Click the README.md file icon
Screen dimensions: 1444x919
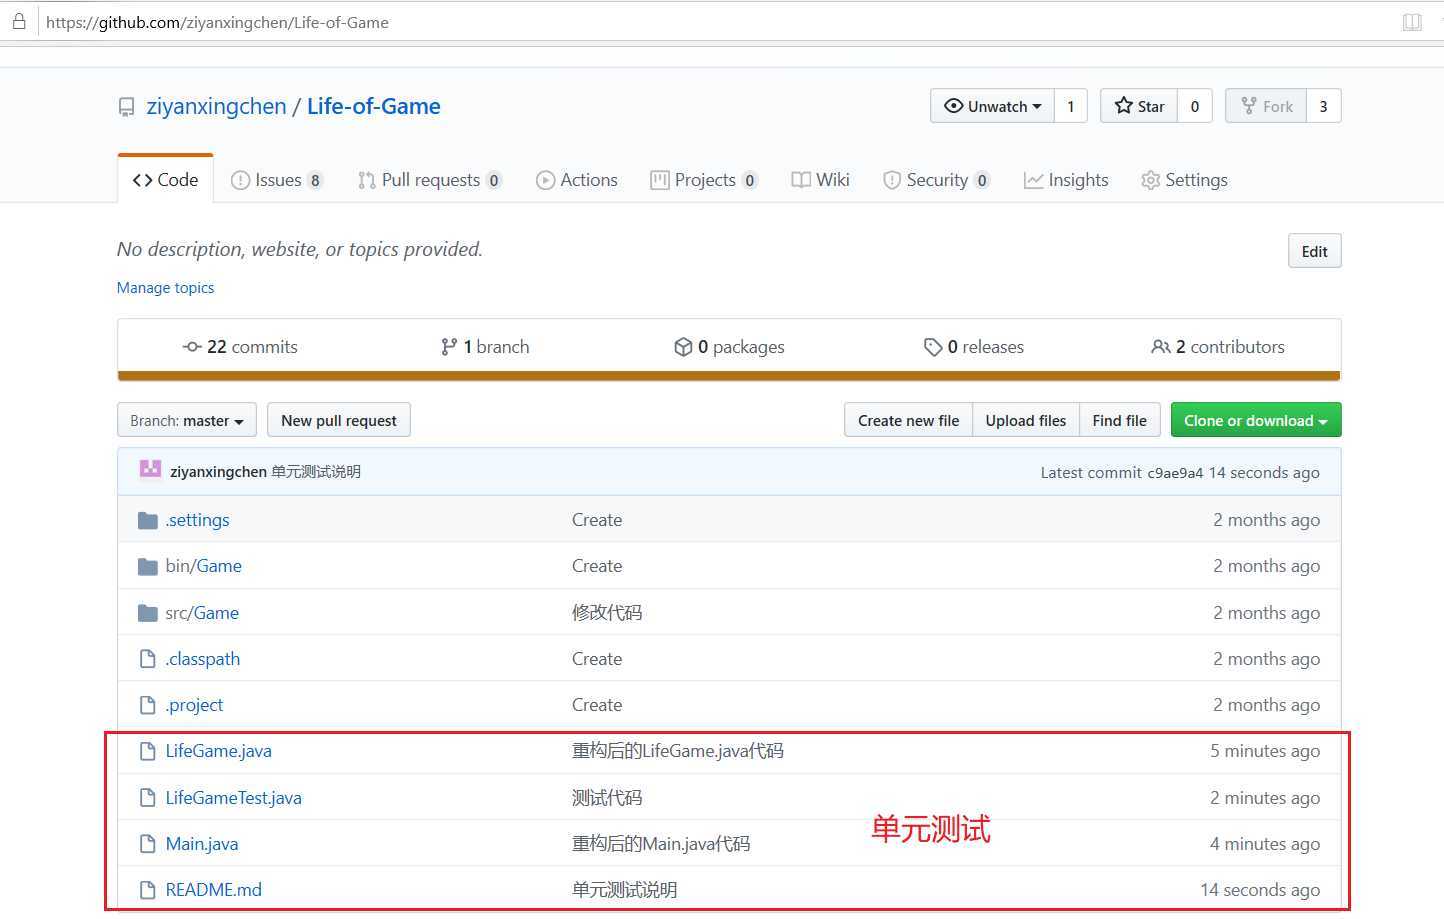[x=148, y=890]
